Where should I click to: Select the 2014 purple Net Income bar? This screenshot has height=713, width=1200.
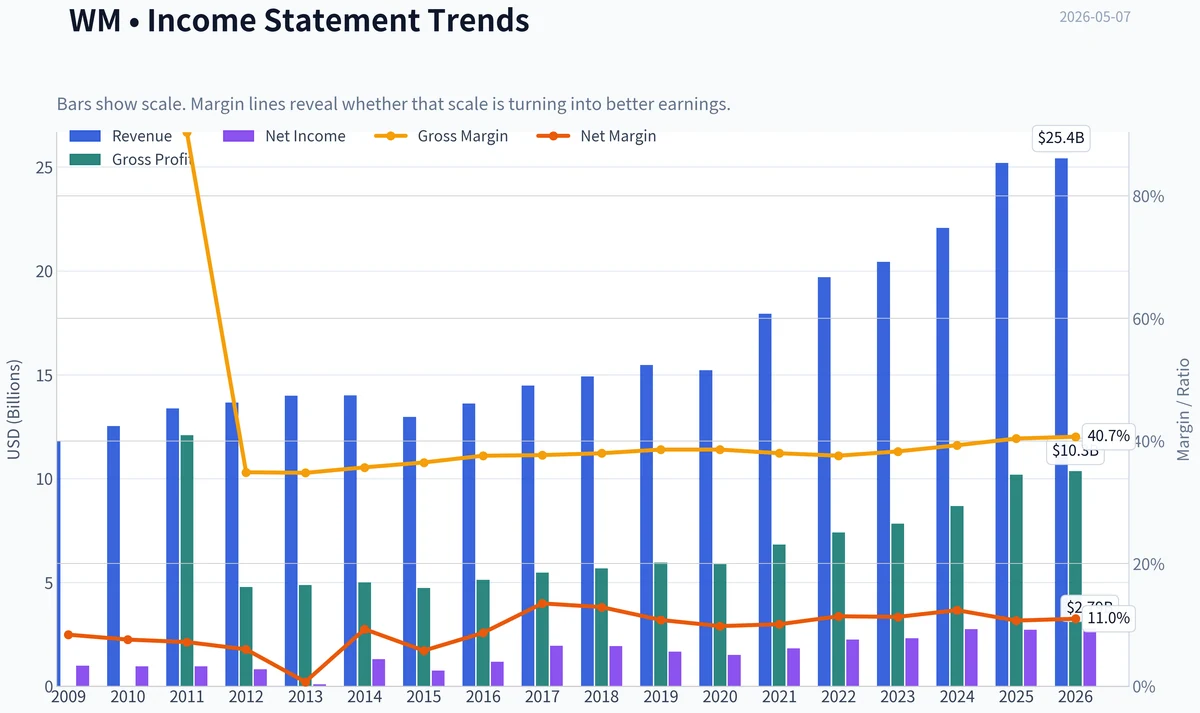(x=379, y=673)
